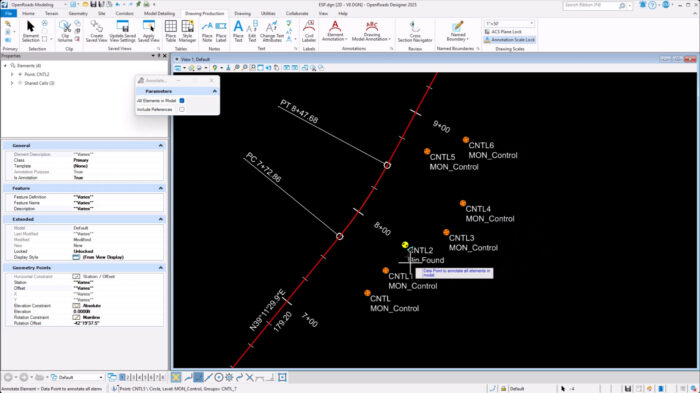Switch to the Terrain ribbon tab
Screen dimensions: 700x393
pos(51,14)
